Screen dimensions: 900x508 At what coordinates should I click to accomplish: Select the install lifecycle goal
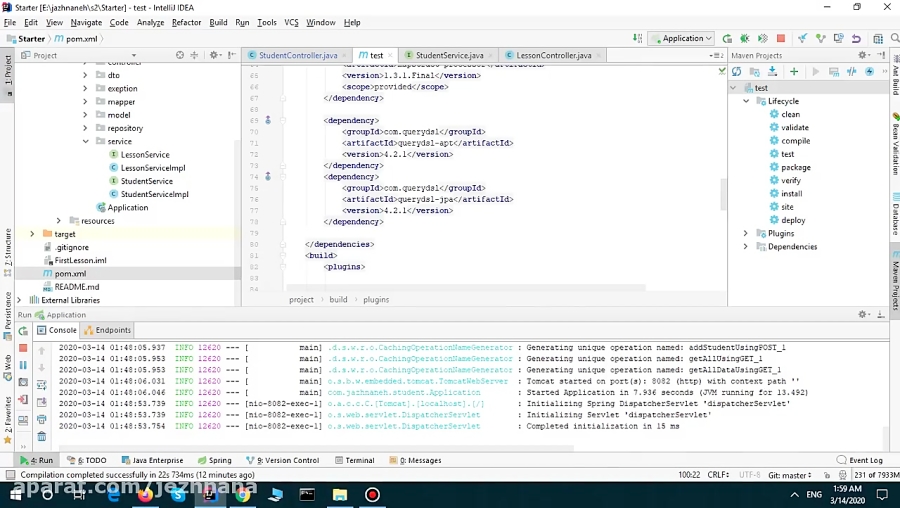coord(792,194)
